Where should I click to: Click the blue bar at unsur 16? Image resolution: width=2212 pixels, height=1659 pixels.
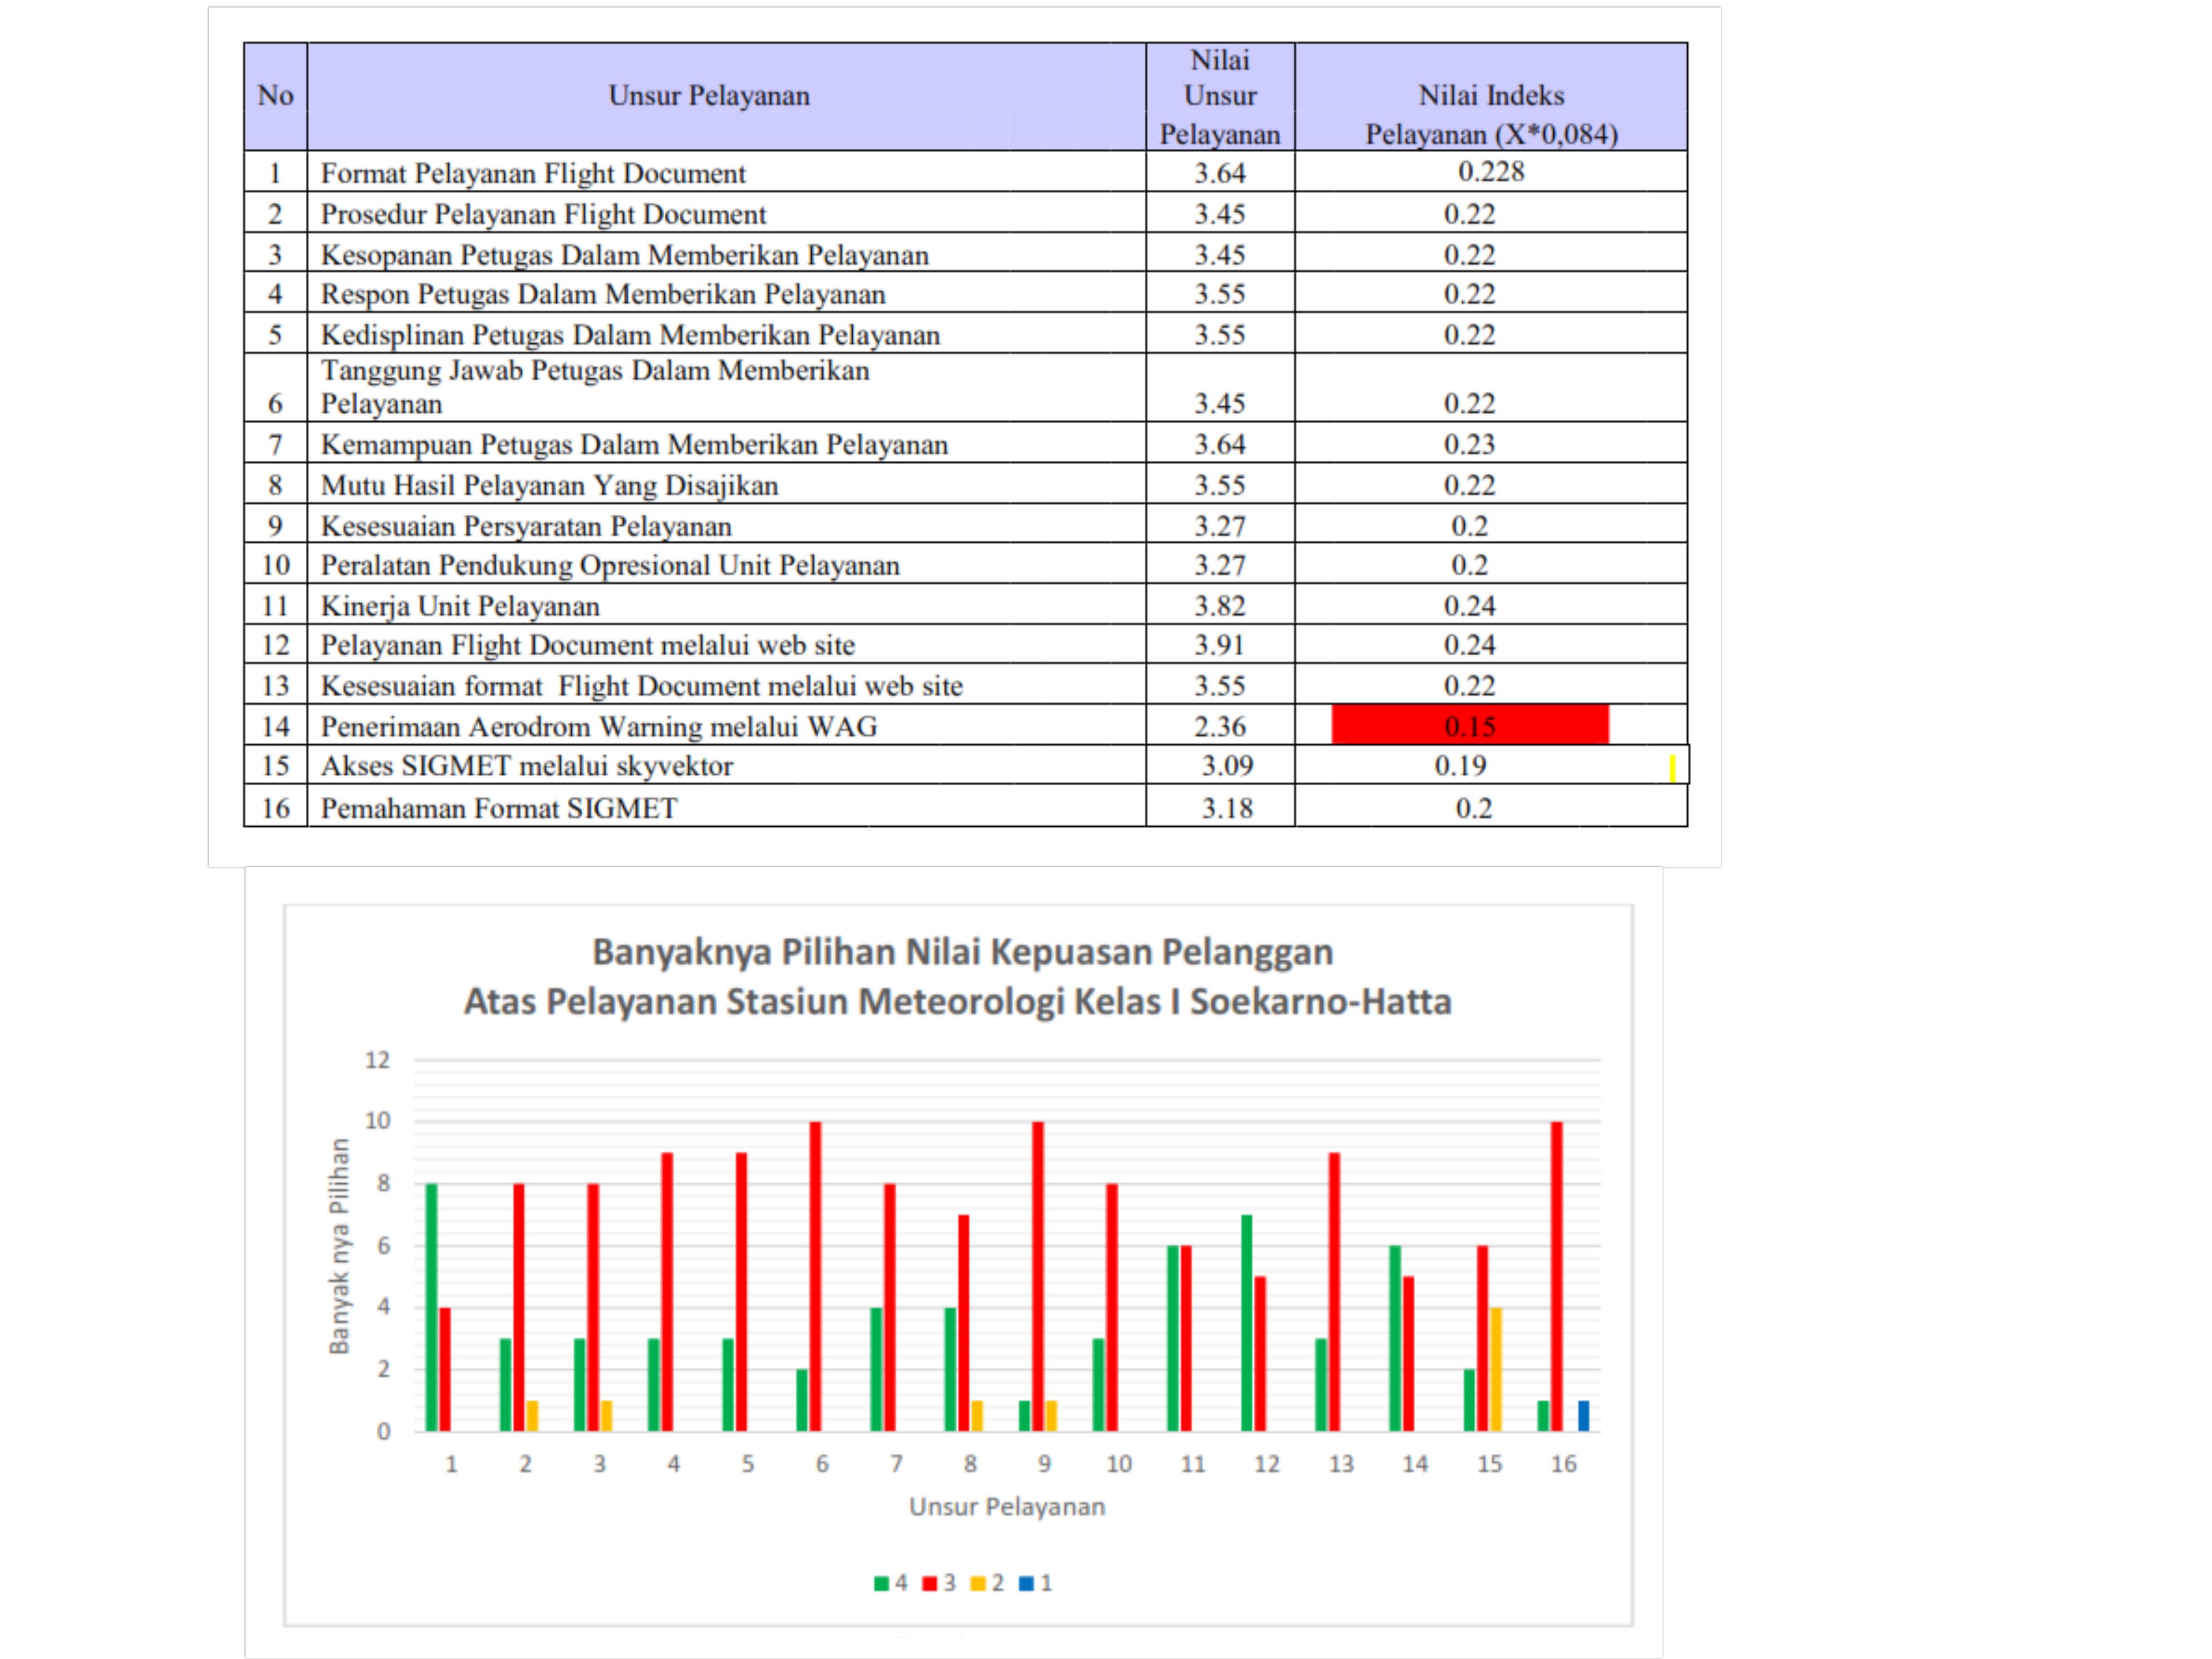[x=1583, y=1416]
